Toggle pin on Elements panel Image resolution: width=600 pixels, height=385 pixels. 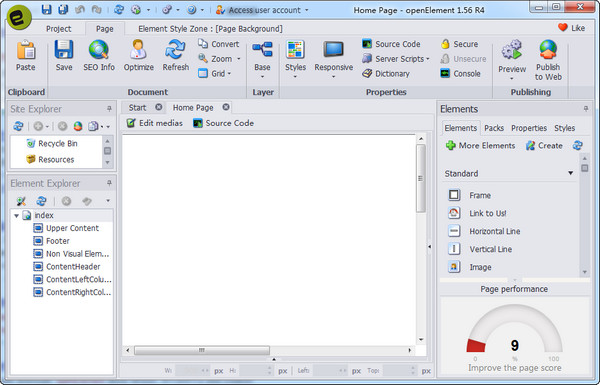[585, 109]
